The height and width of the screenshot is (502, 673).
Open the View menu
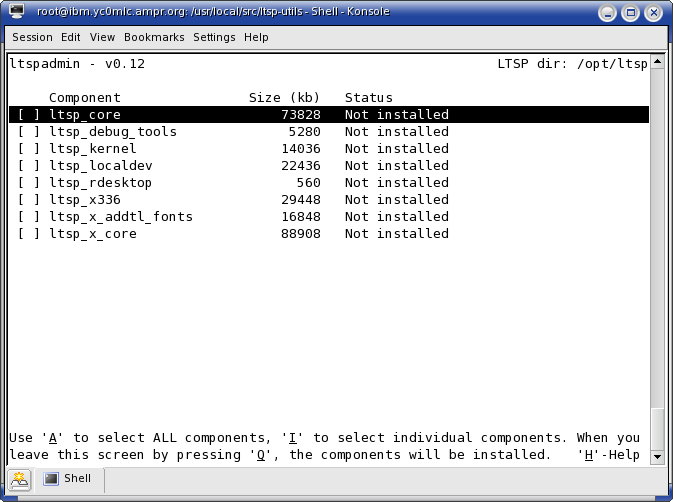coord(102,37)
